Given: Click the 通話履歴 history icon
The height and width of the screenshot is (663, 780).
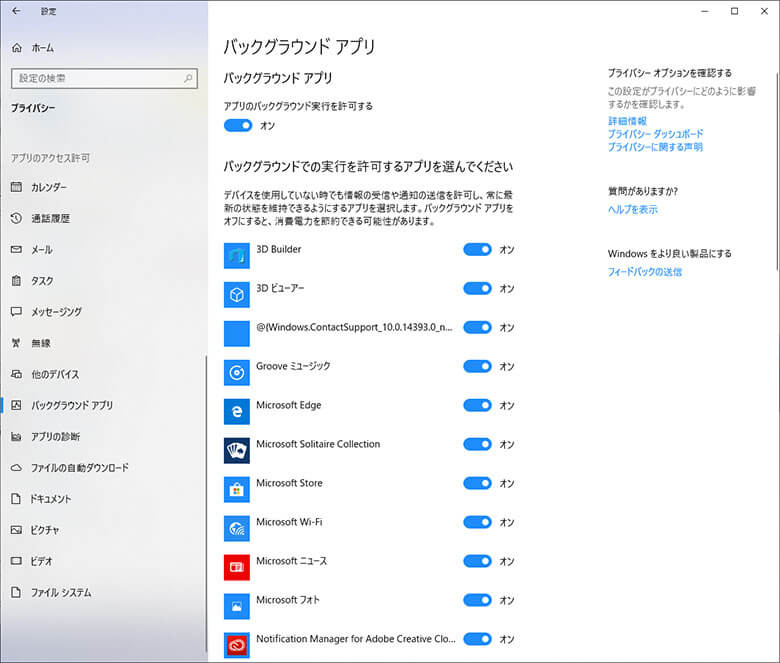Looking at the screenshot, I should 16,218.
